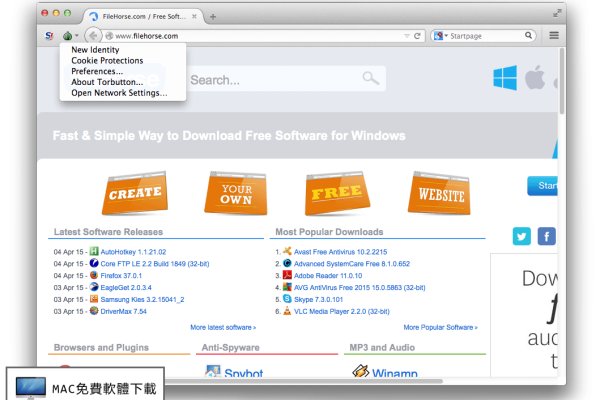
Task: Choose Cookie Protections menu entry
Action: 106,61
